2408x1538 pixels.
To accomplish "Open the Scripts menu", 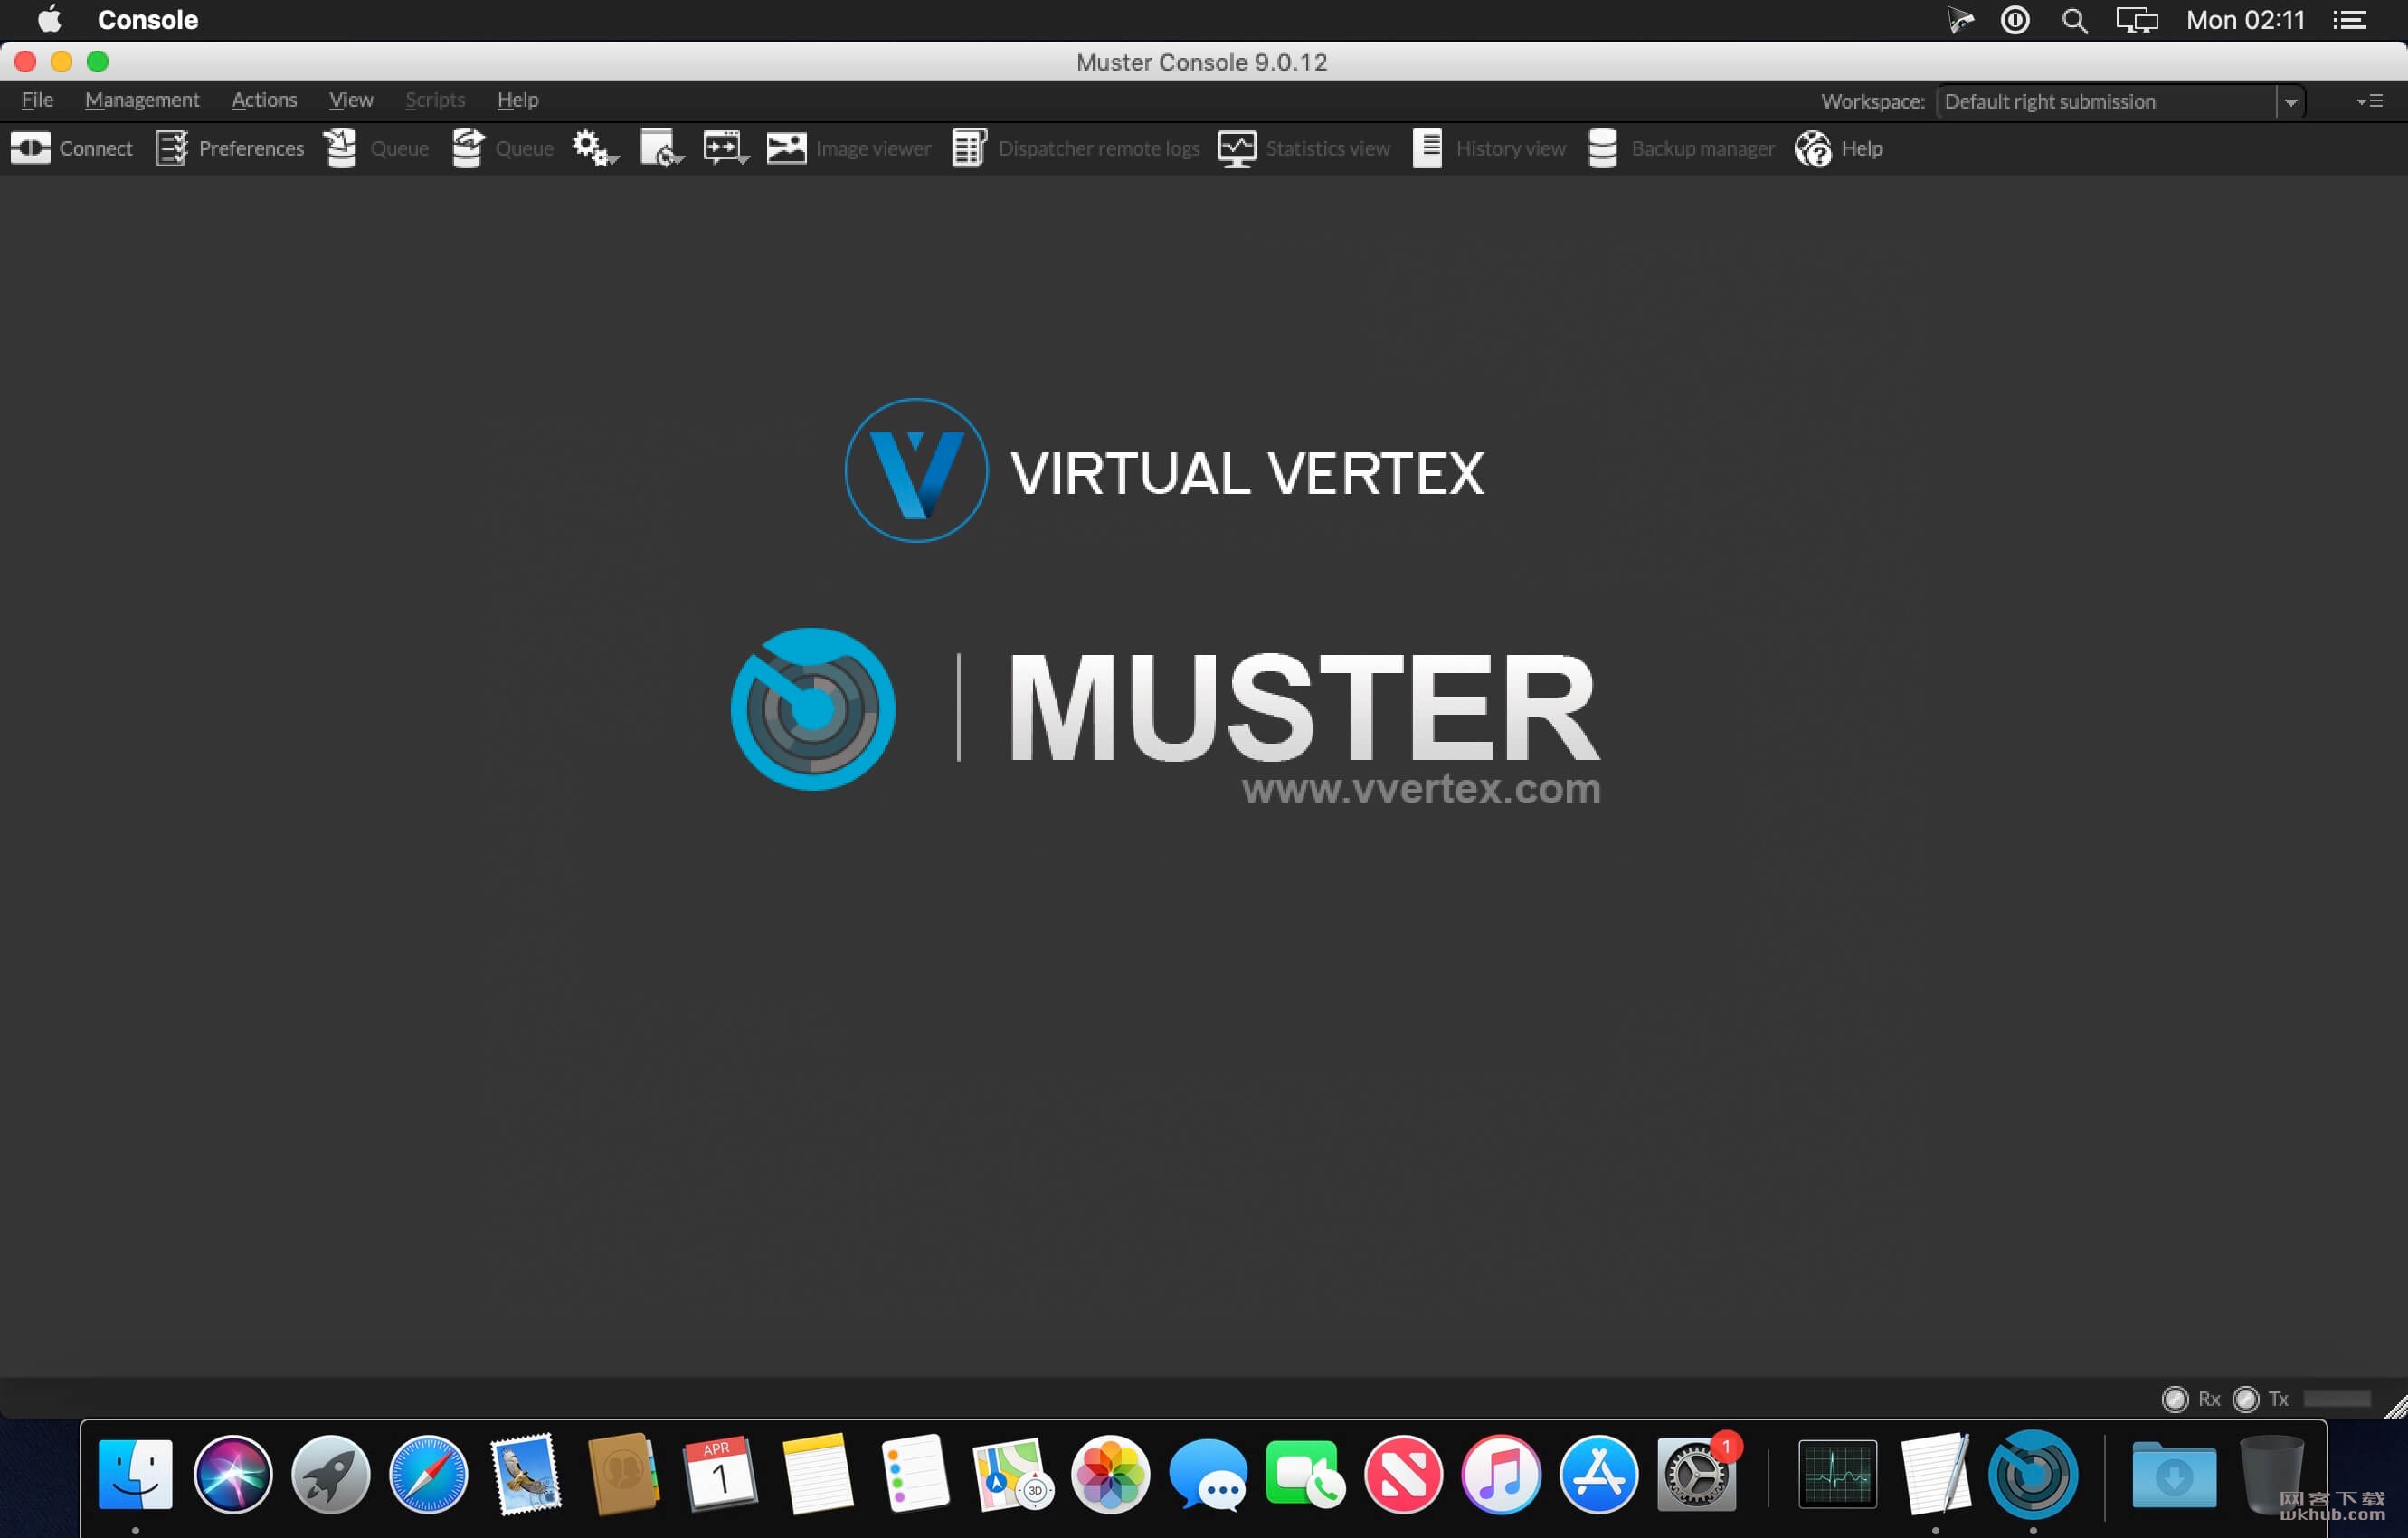I will (435, 100).
